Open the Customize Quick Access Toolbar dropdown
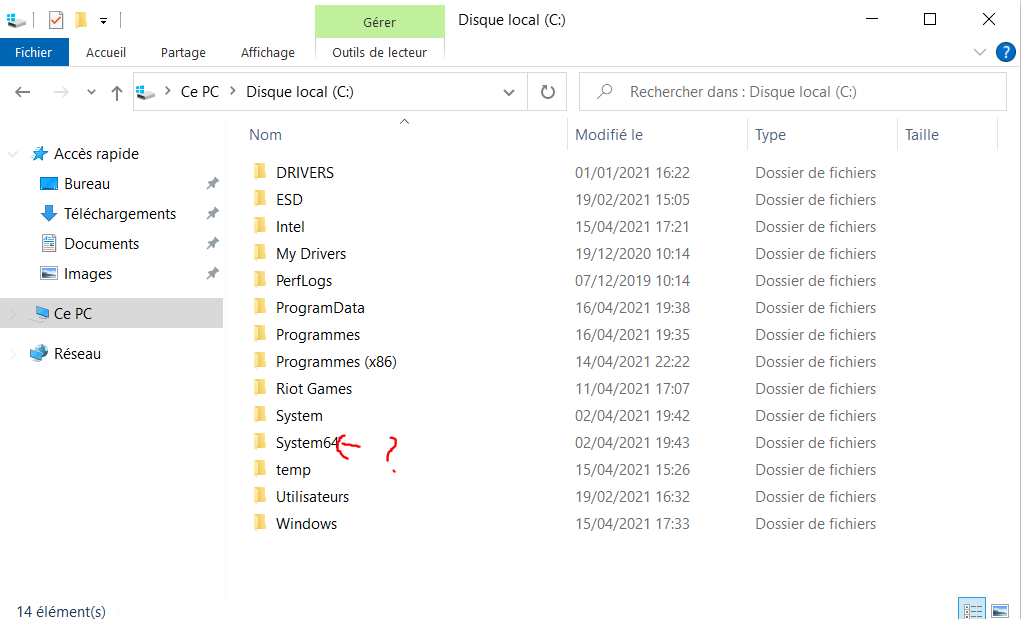This screenshot has width=1021, height=619. [103, 20]
